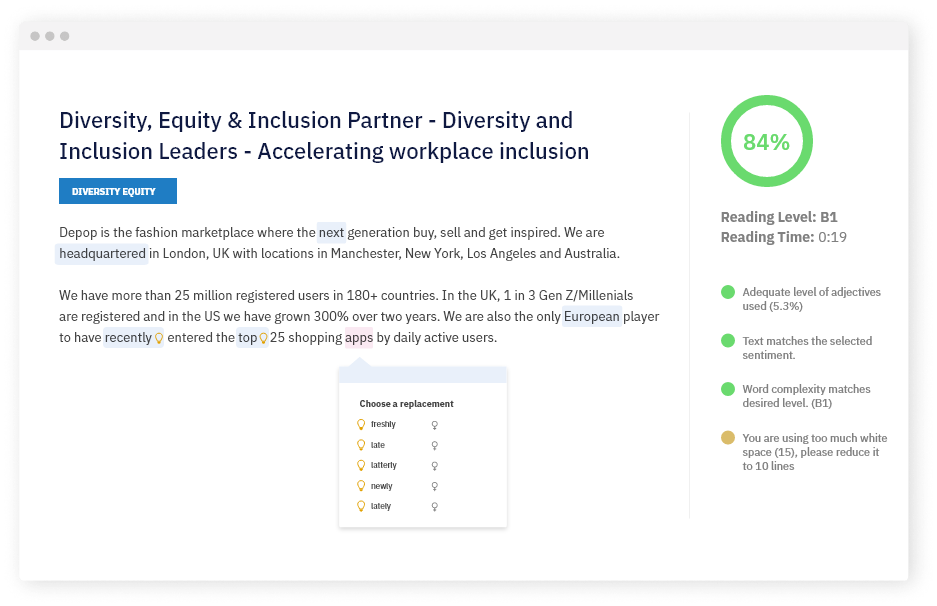
Task: Click the lightbulb icon beside 'newly'
Action: 361,485
